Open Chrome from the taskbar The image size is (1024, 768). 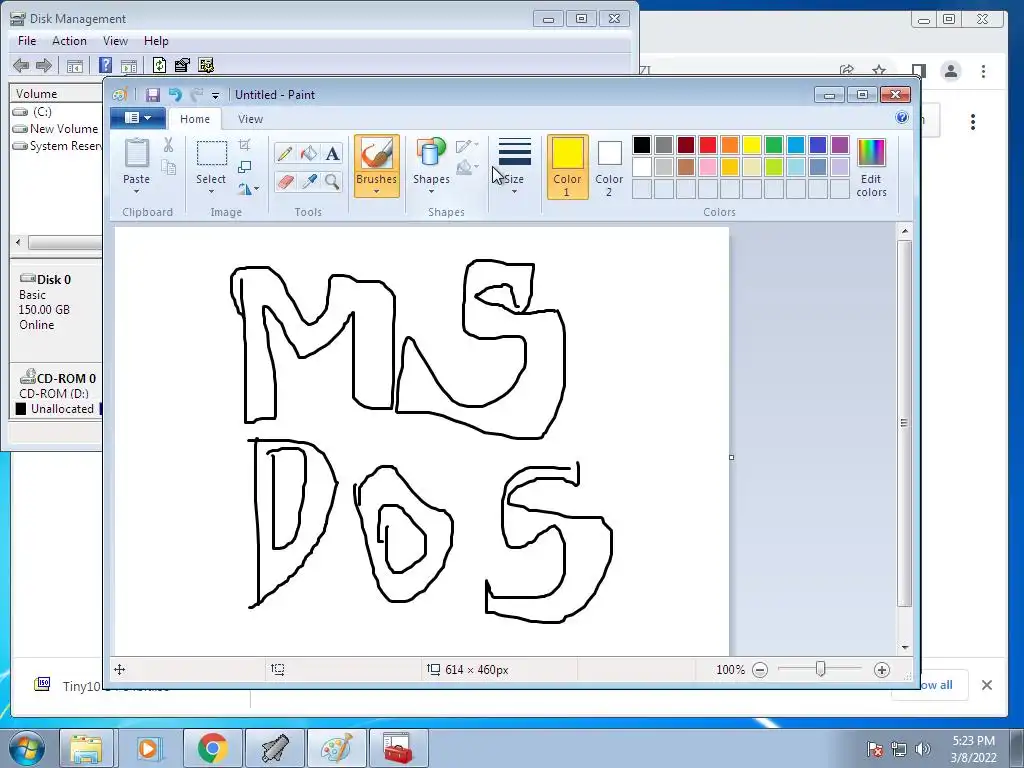(212, 748)
